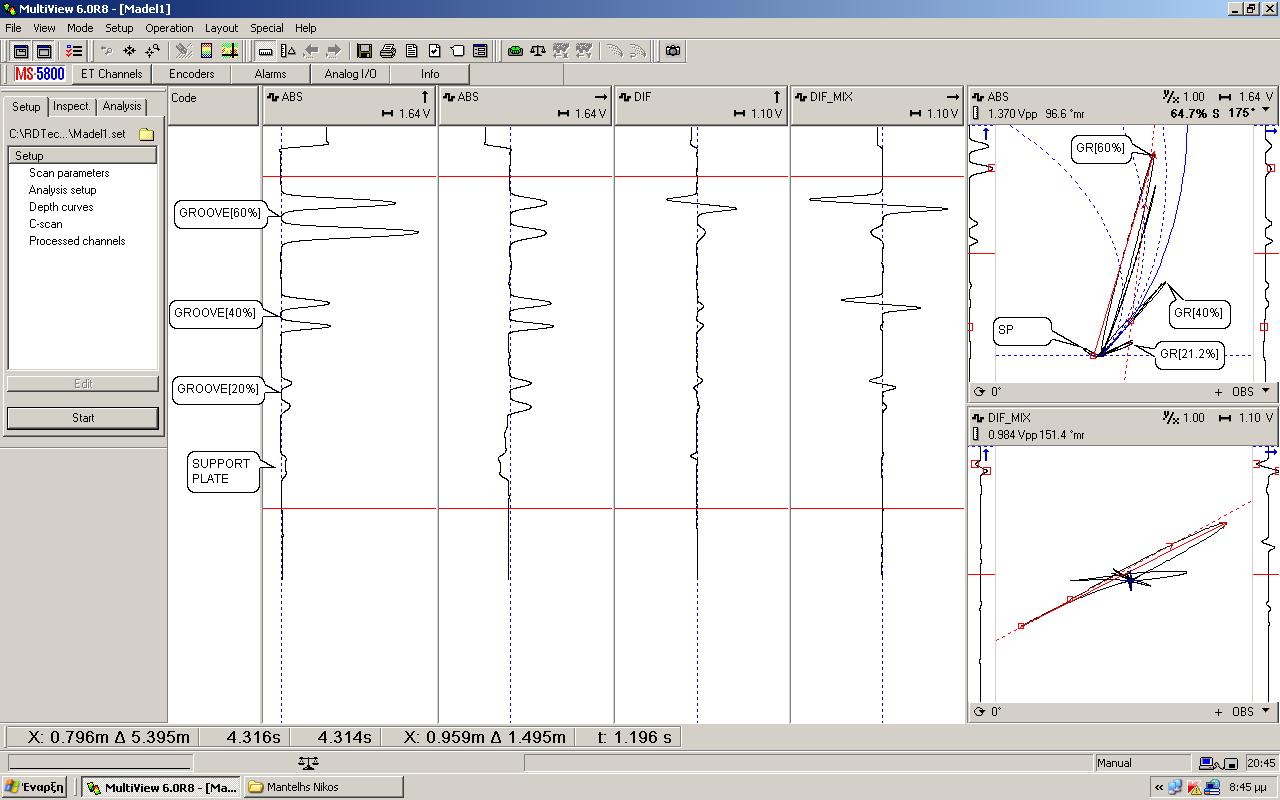This screenshot has height=800, width=1280.
Task: Click the vertical ruler with triangle icon
Action: point(288,51)
